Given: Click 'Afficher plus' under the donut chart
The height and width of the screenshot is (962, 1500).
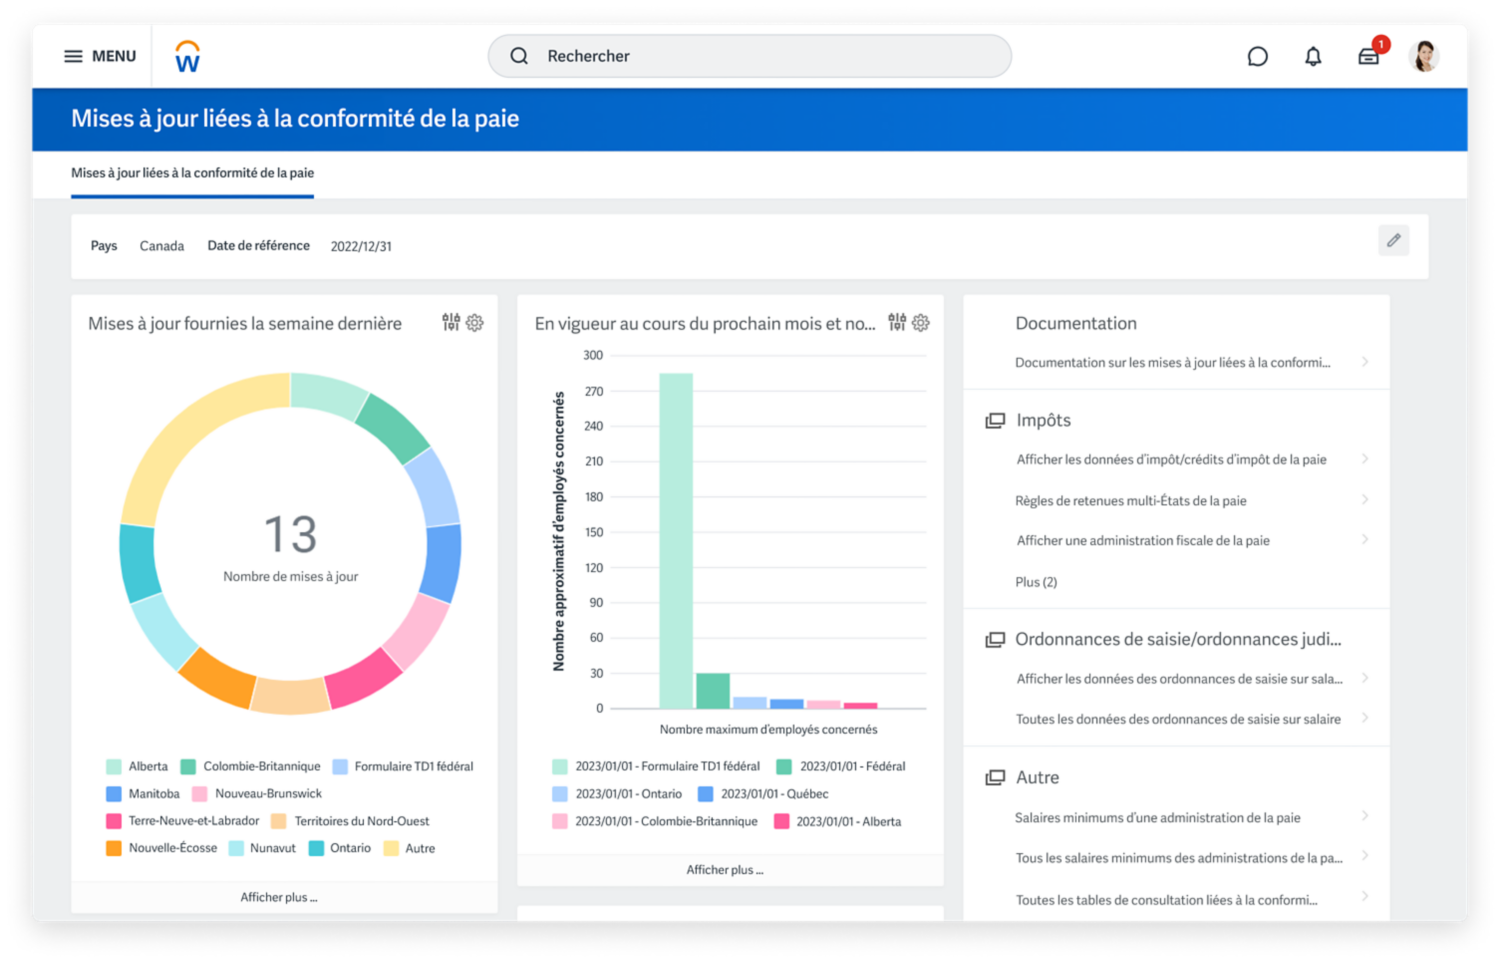Looking at the screenshot, I should [x=279, y=897].
